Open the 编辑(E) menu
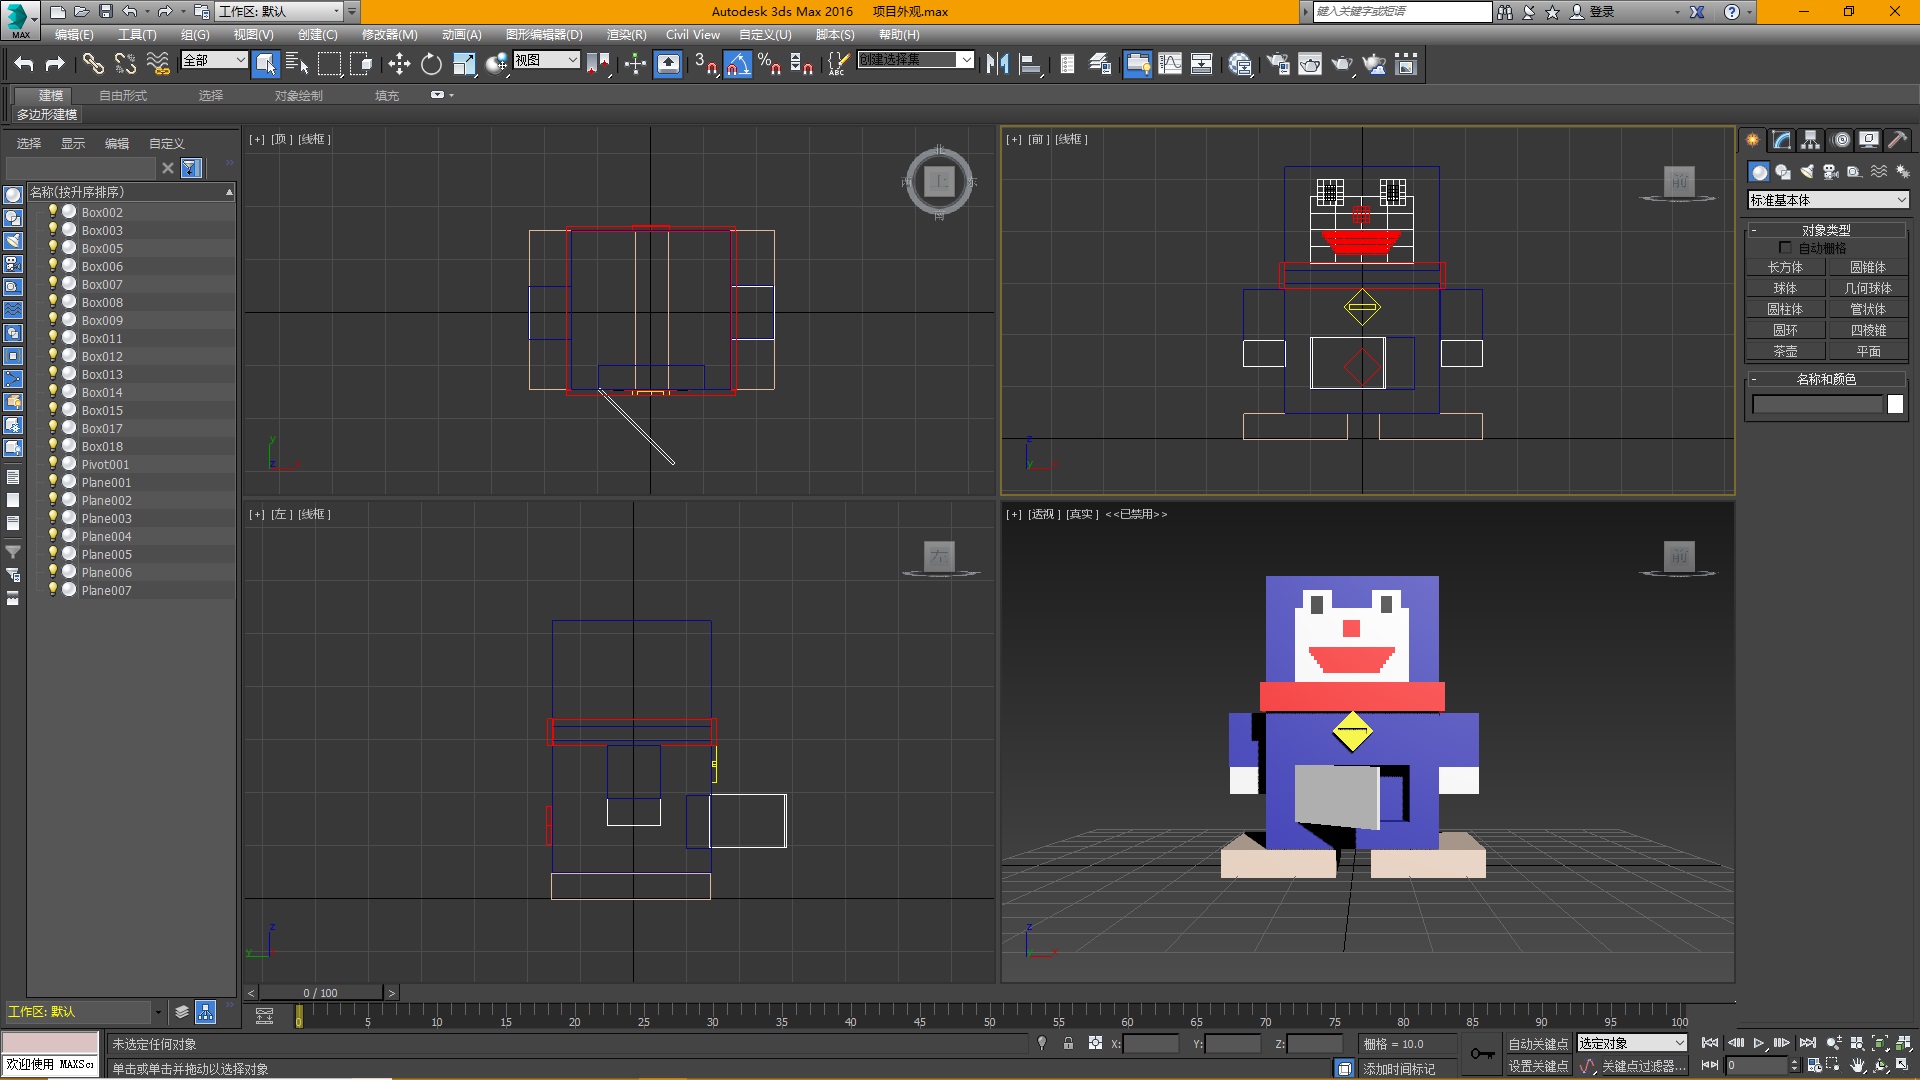Screen dimensions: 1920x1080 (x=74, y=34)
